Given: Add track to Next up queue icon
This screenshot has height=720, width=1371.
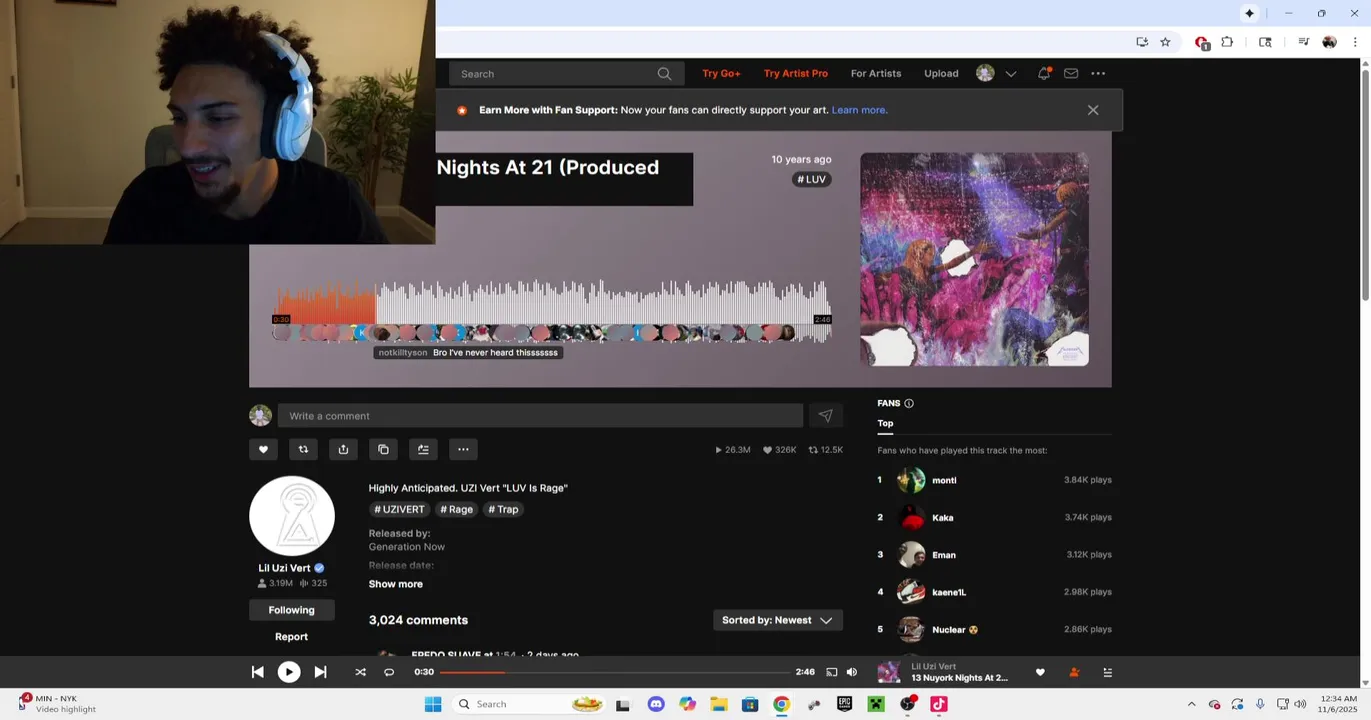Looking at the screenshot, I should point(423,450).
